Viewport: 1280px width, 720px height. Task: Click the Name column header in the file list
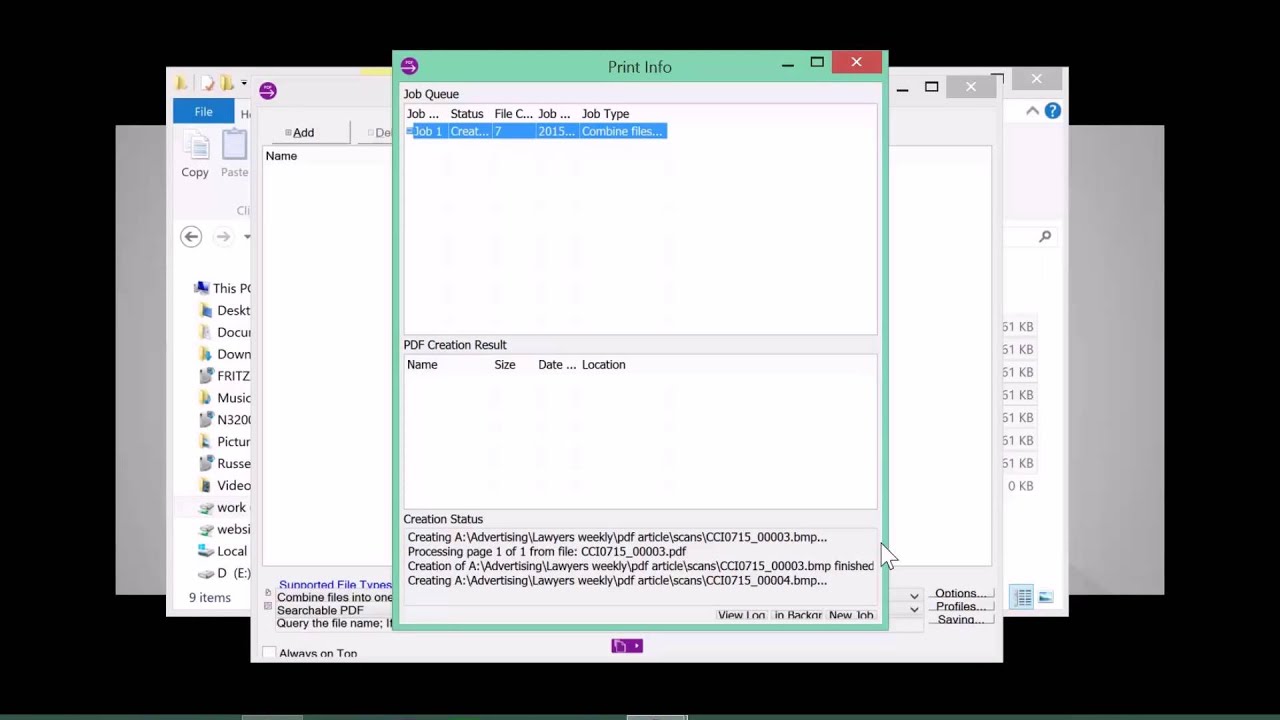tap(281, 156)
